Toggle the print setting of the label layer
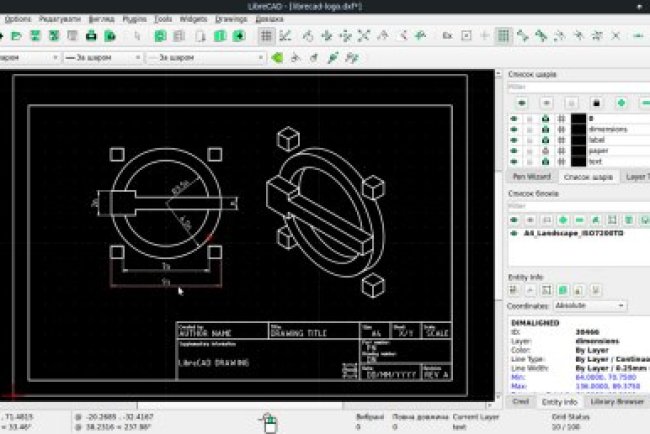This screenshot has width=650, height=434. 559,140
